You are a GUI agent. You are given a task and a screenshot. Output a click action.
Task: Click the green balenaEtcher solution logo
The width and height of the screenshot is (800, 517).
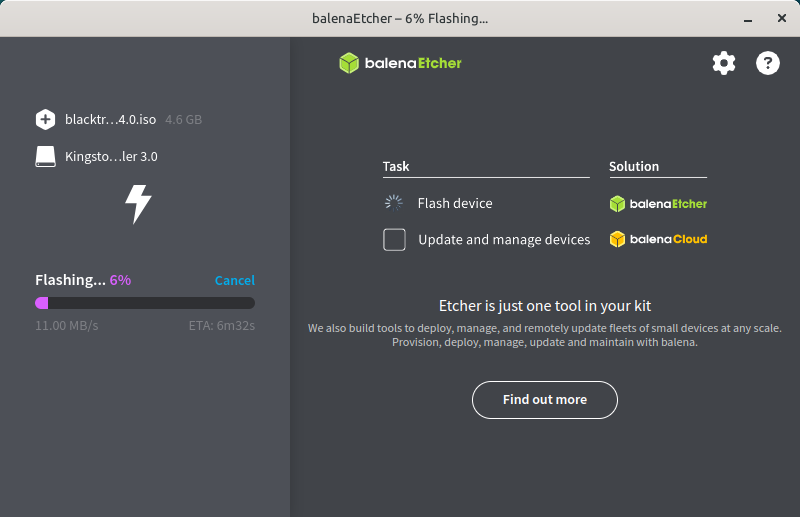(658, 204)
